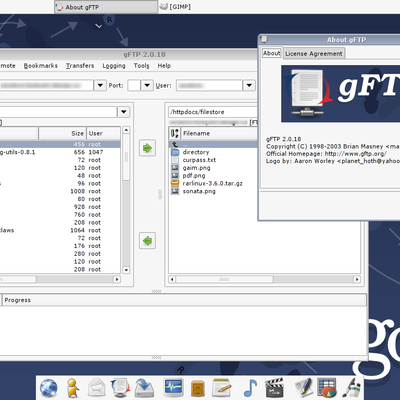Open the instant messenger figure dock icon
The image size is (400, 400).
72,388
